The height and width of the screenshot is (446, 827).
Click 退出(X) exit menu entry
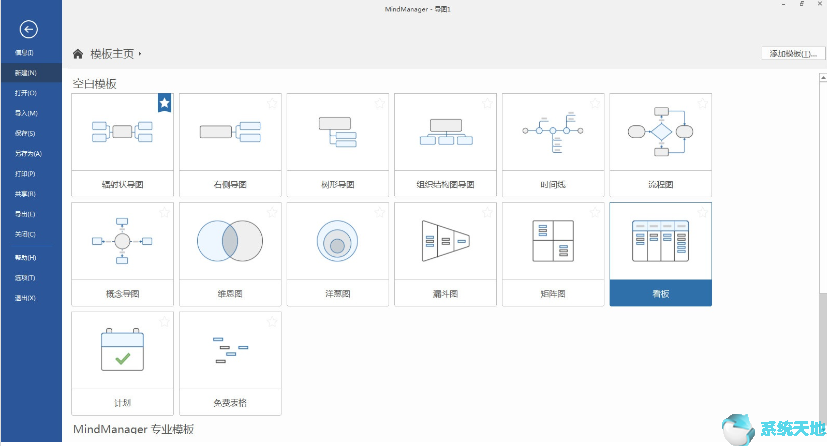pyautogui.click(x=25, y=298)
